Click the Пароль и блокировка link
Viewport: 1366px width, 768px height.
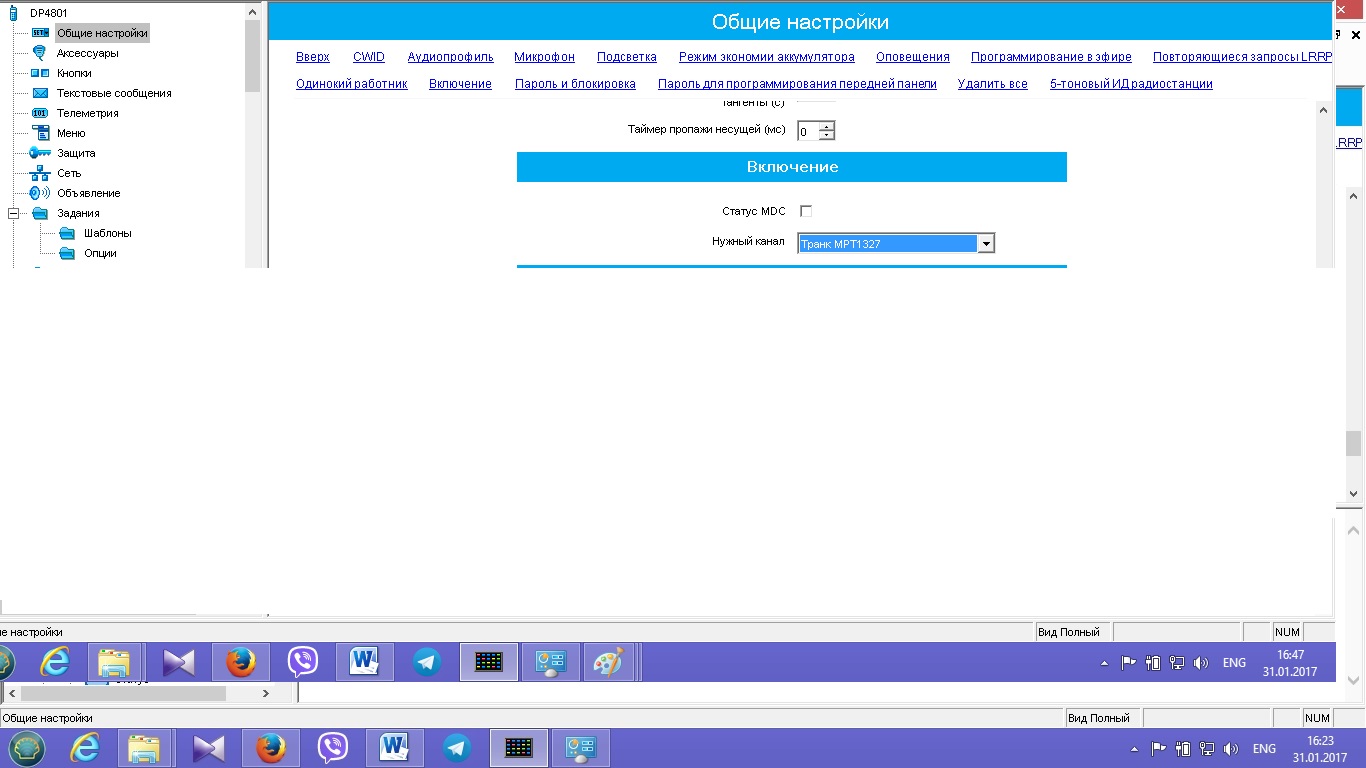(575, 84)
